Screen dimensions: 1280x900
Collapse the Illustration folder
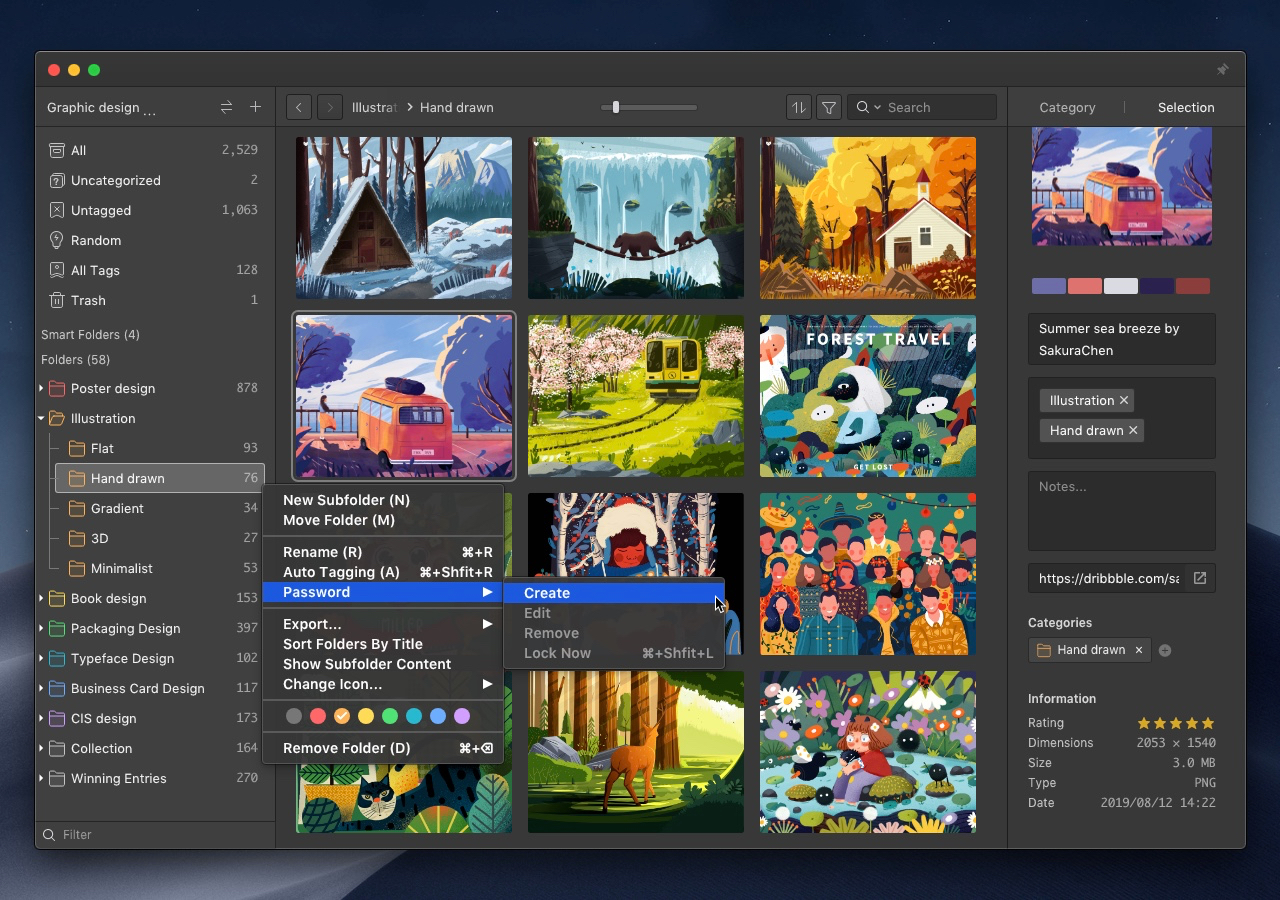pos(41,418)
